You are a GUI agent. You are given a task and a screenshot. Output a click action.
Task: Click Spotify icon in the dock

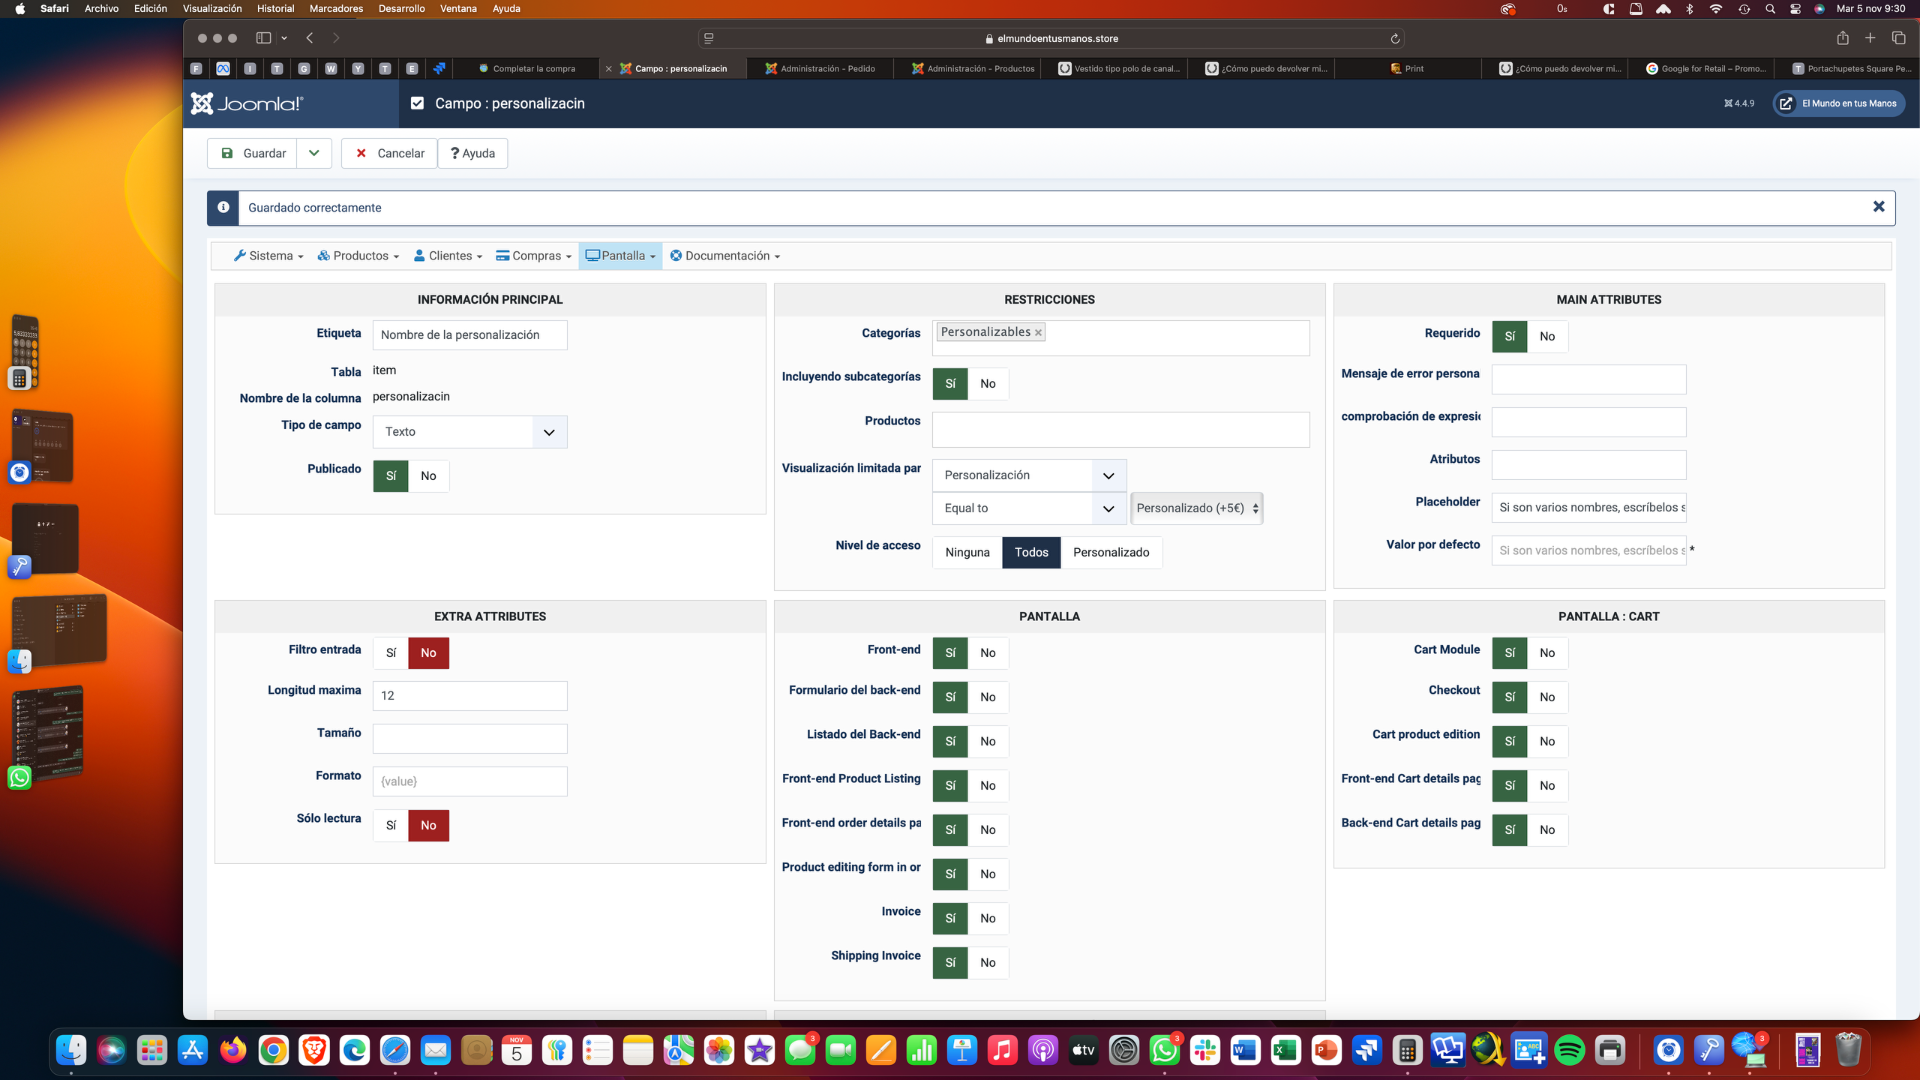(1569, 1050)
